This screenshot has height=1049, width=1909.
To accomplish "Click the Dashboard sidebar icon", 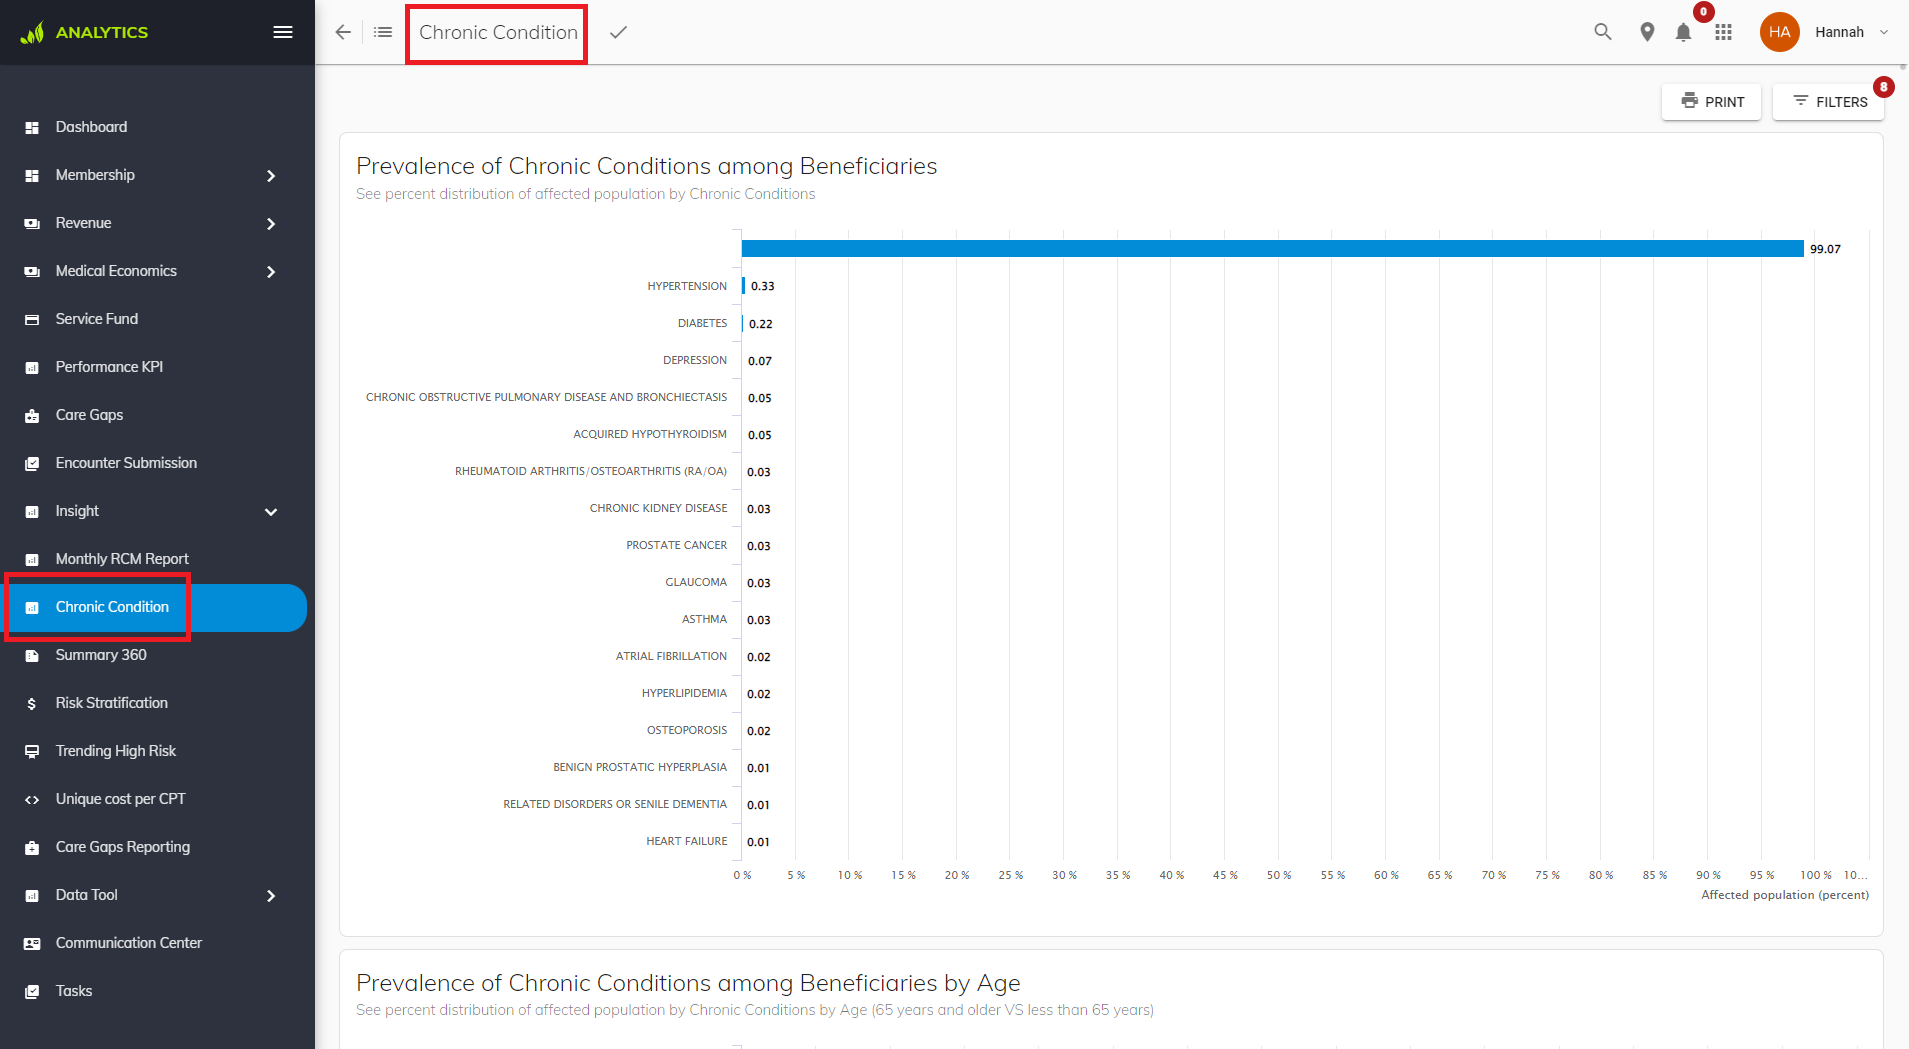I will pyautogui.click(x=32, y=127).
